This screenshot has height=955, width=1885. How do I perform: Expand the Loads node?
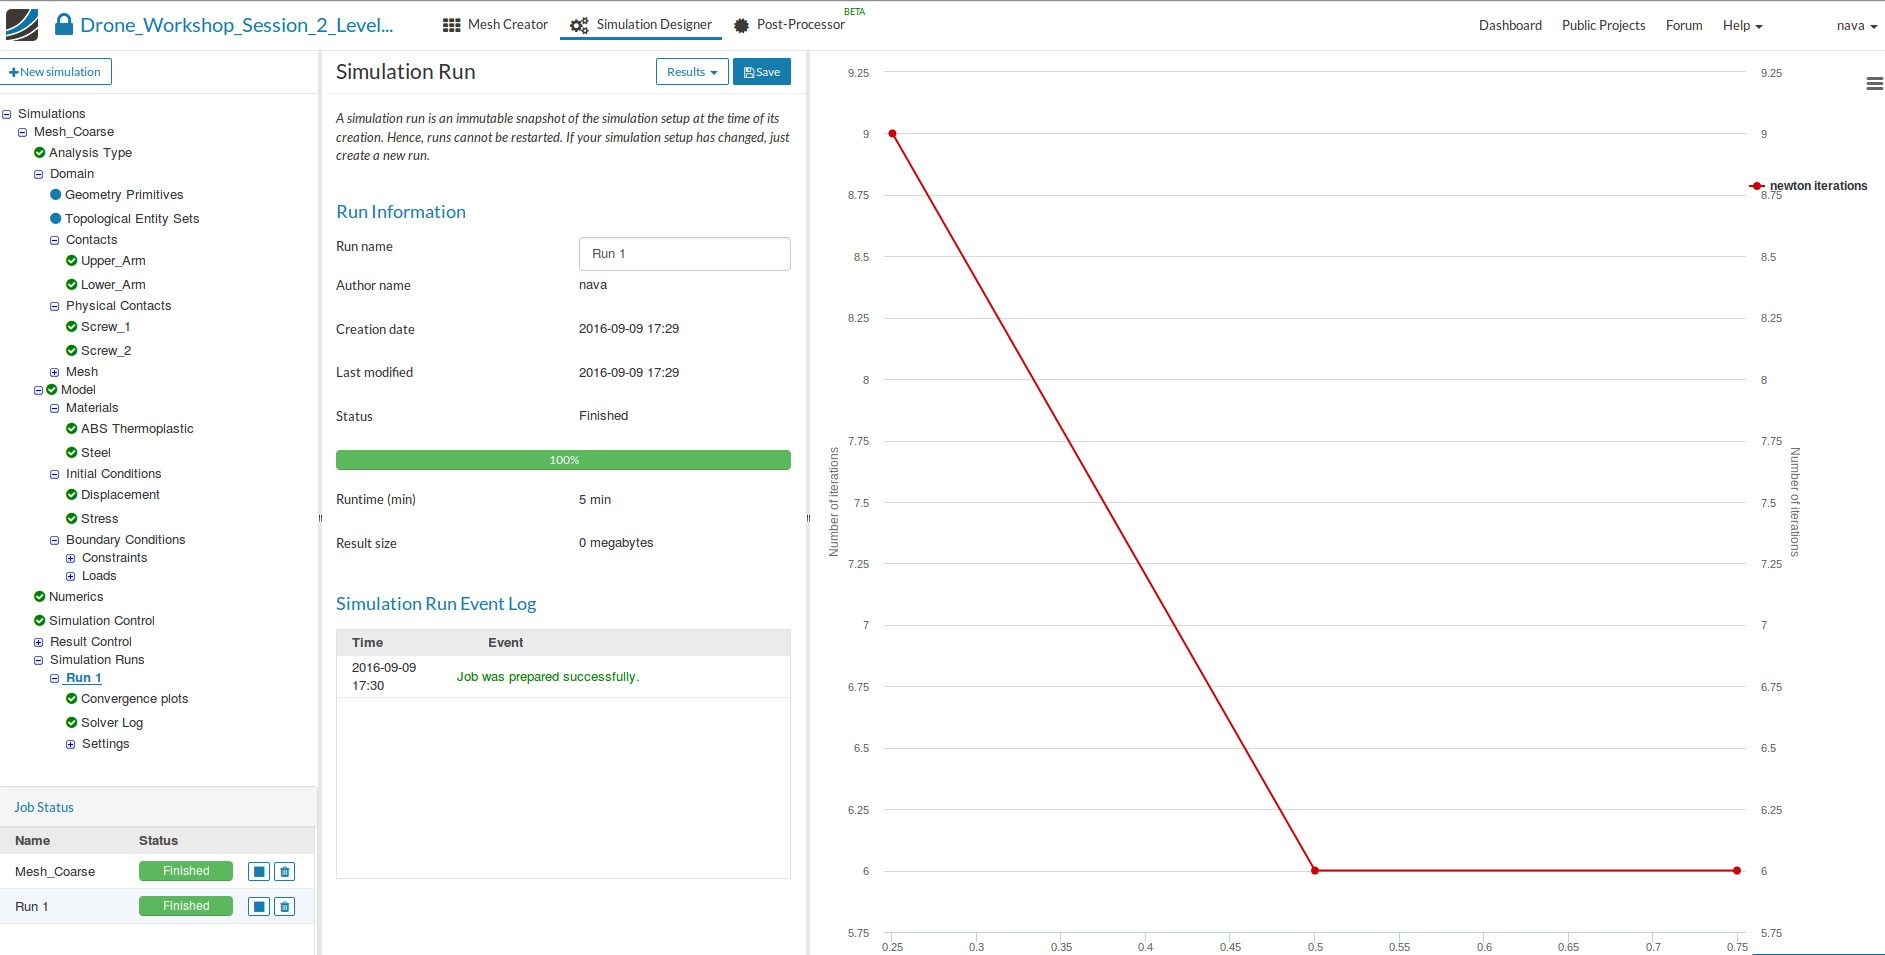pos(71,577)
